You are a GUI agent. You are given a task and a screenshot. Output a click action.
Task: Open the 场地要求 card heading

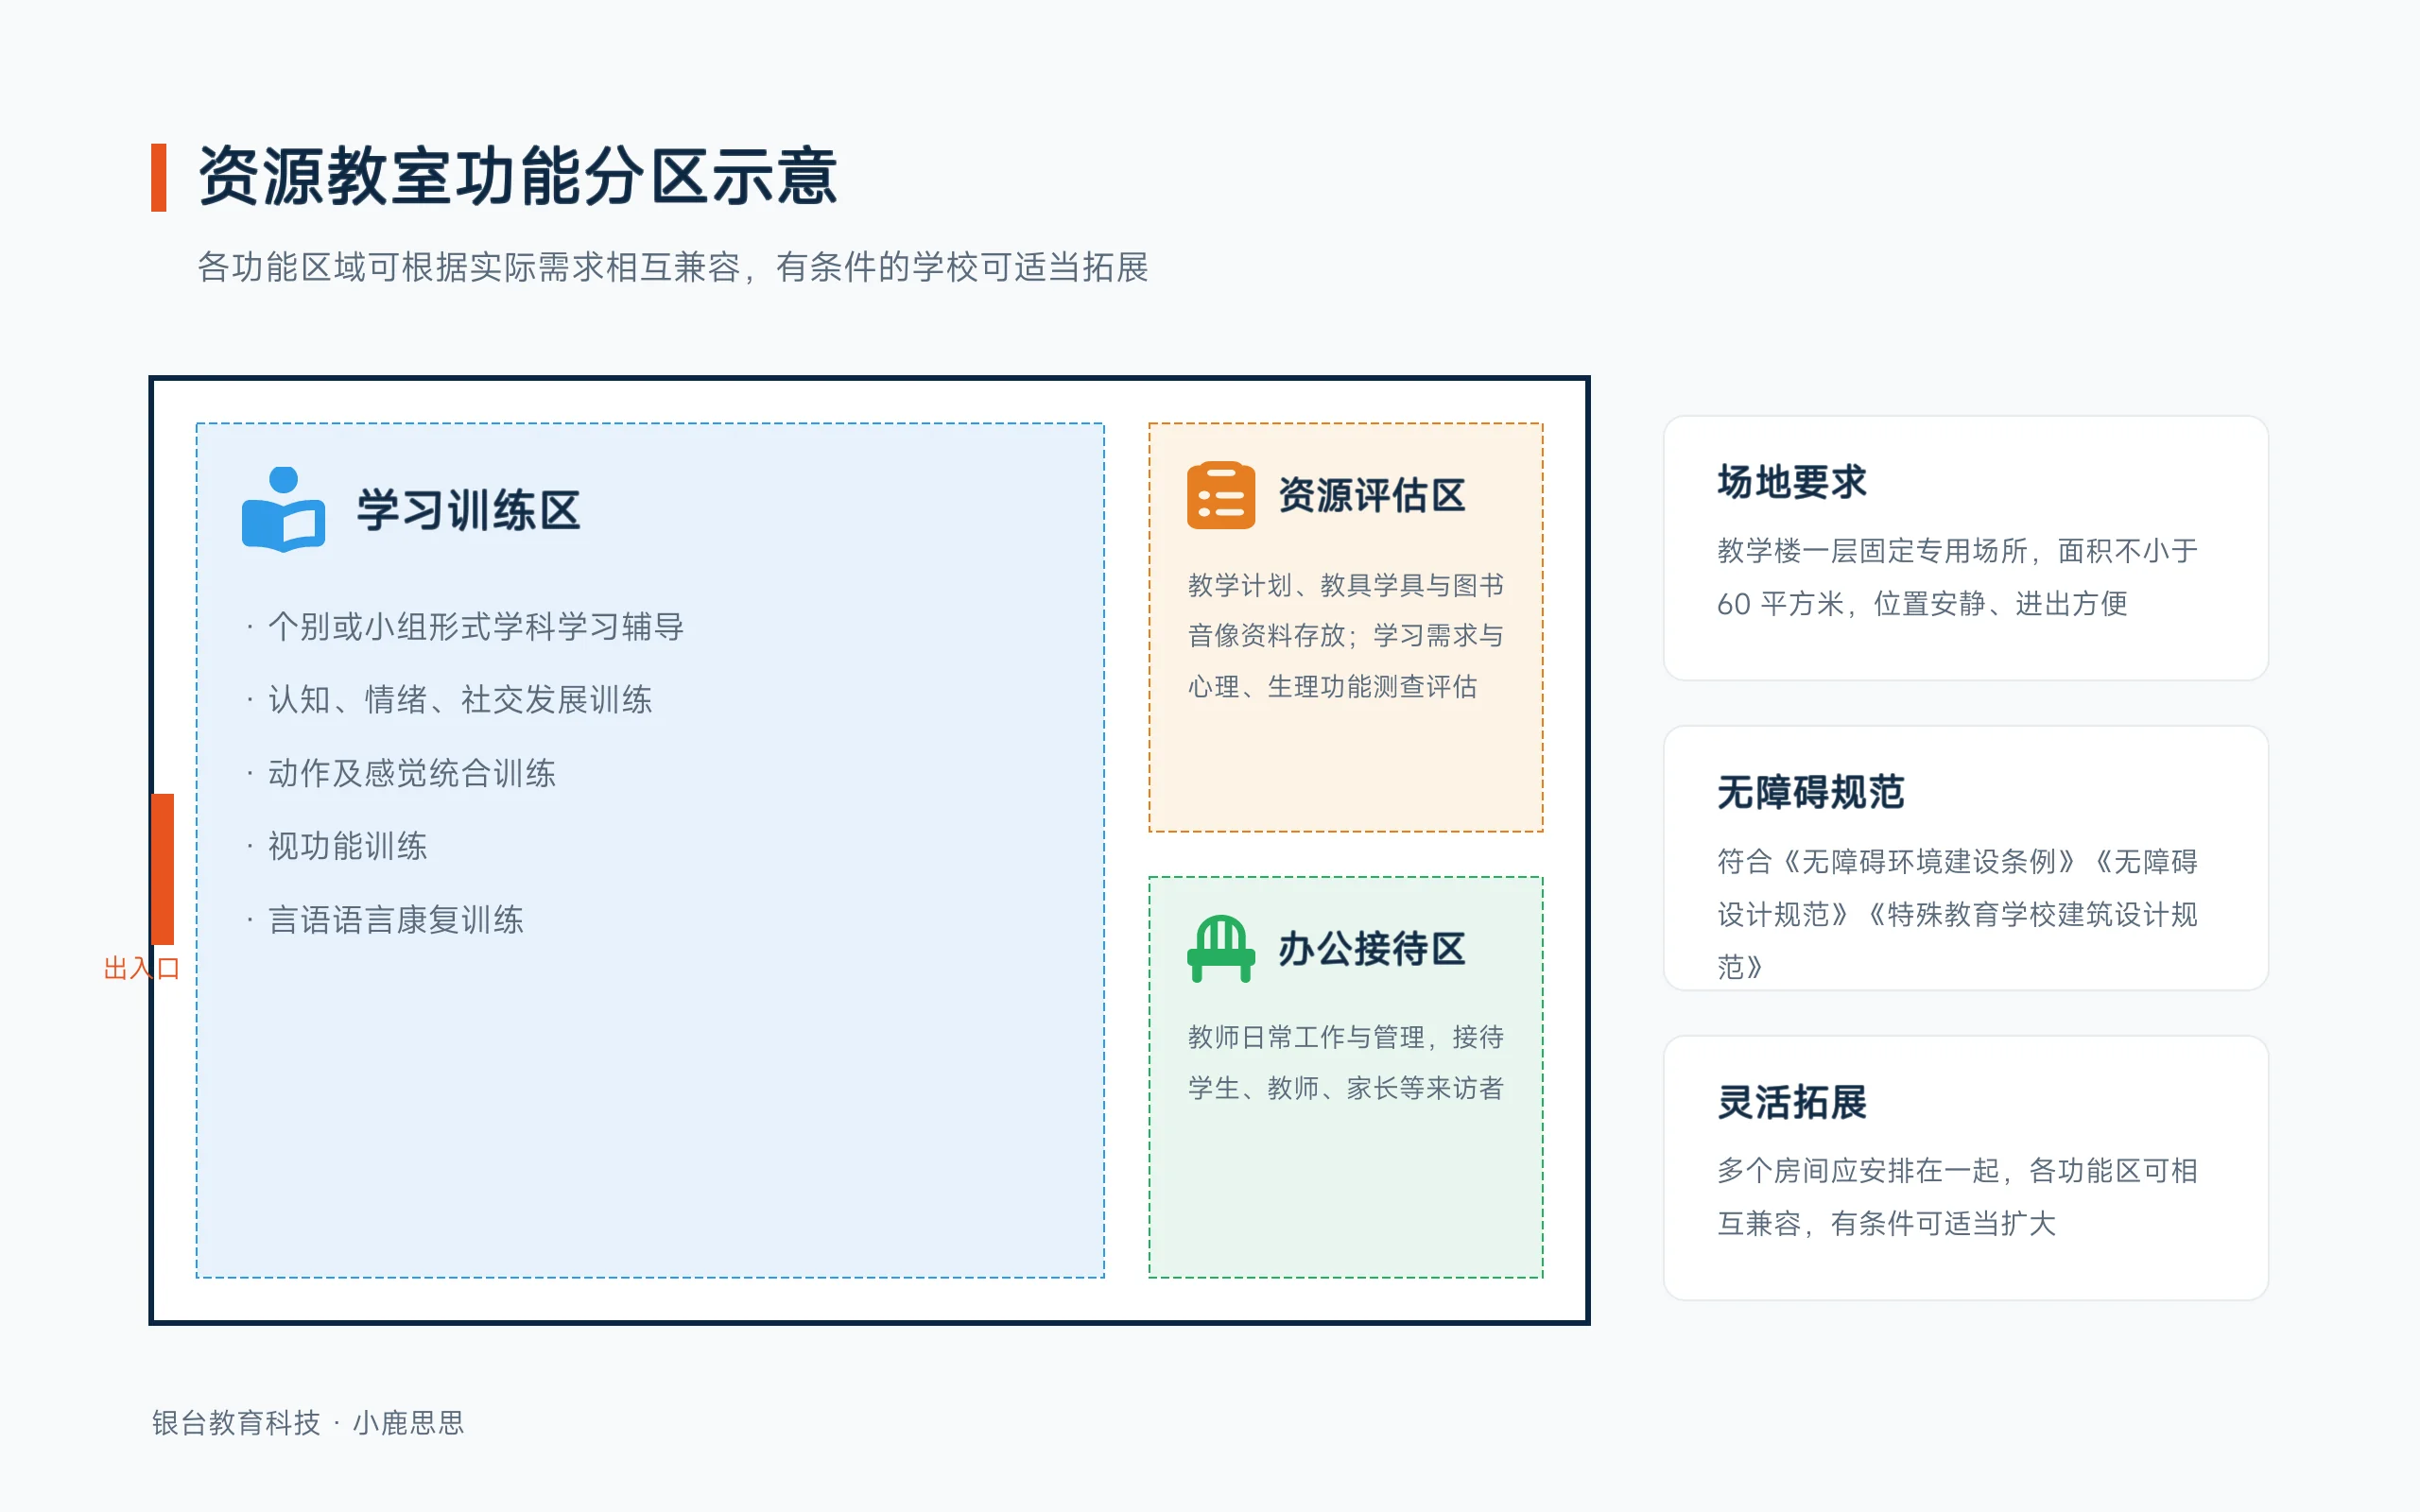click(1792, 482)
